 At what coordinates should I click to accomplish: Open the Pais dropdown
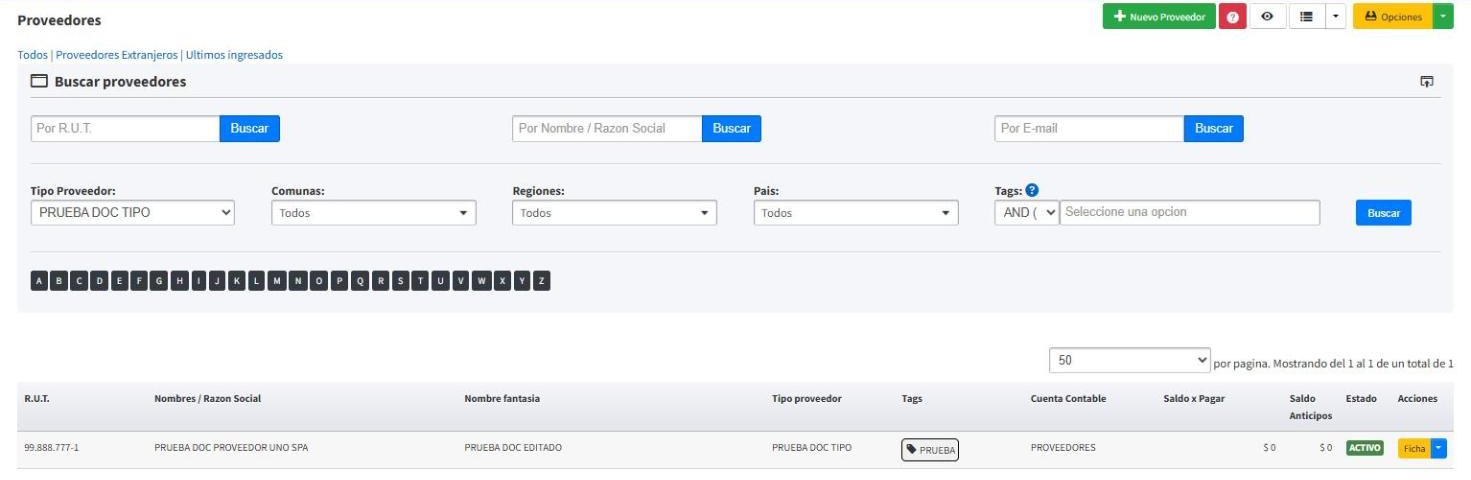pyautogui.click(x=856, y=213)
